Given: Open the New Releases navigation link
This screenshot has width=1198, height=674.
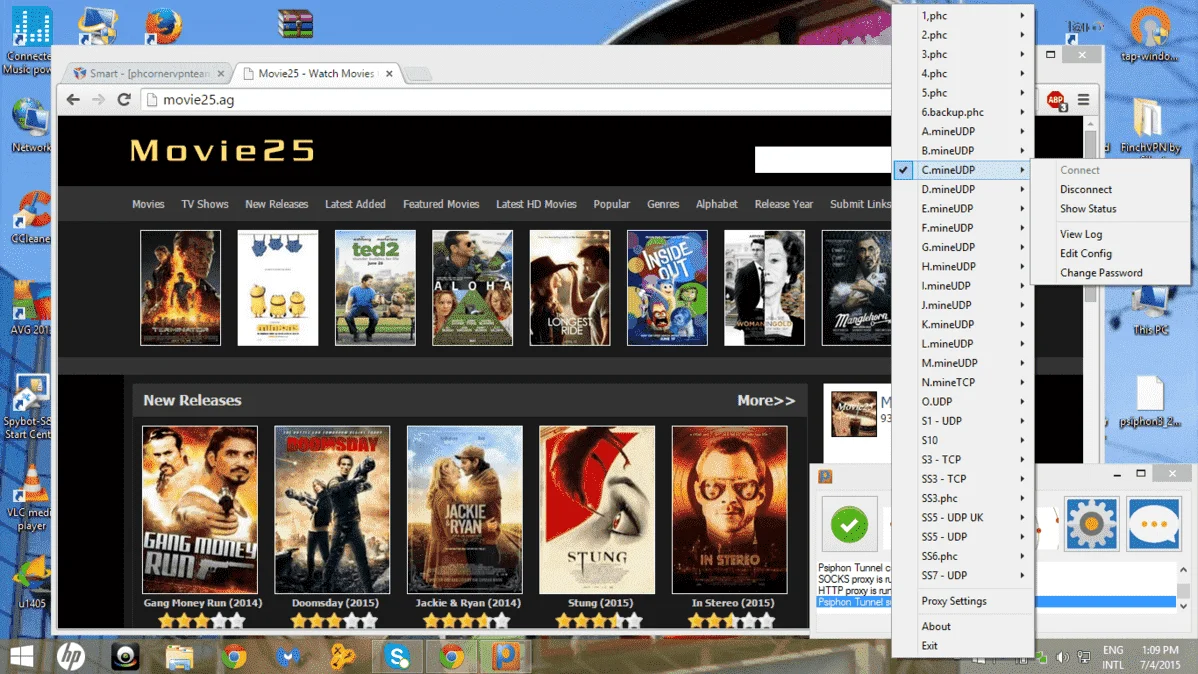Looking at the screenshot, I should pos(277,204).
